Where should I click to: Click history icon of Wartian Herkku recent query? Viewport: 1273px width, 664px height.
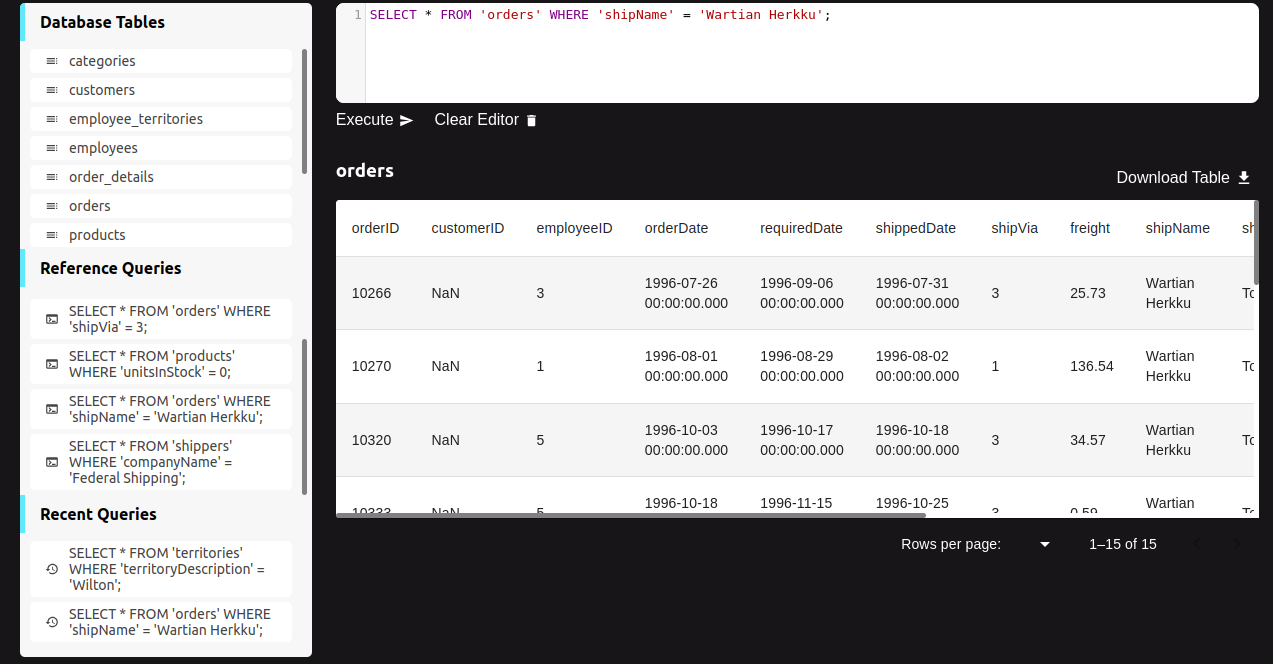(x=52, y=622)
